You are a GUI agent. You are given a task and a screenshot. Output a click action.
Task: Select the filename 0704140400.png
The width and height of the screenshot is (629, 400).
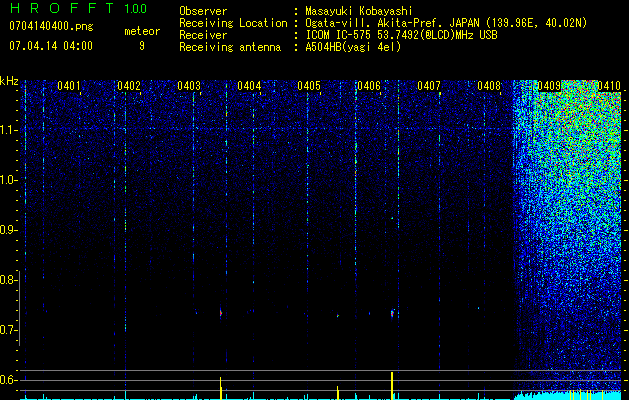pyautogui.click(x=51, y=26)
